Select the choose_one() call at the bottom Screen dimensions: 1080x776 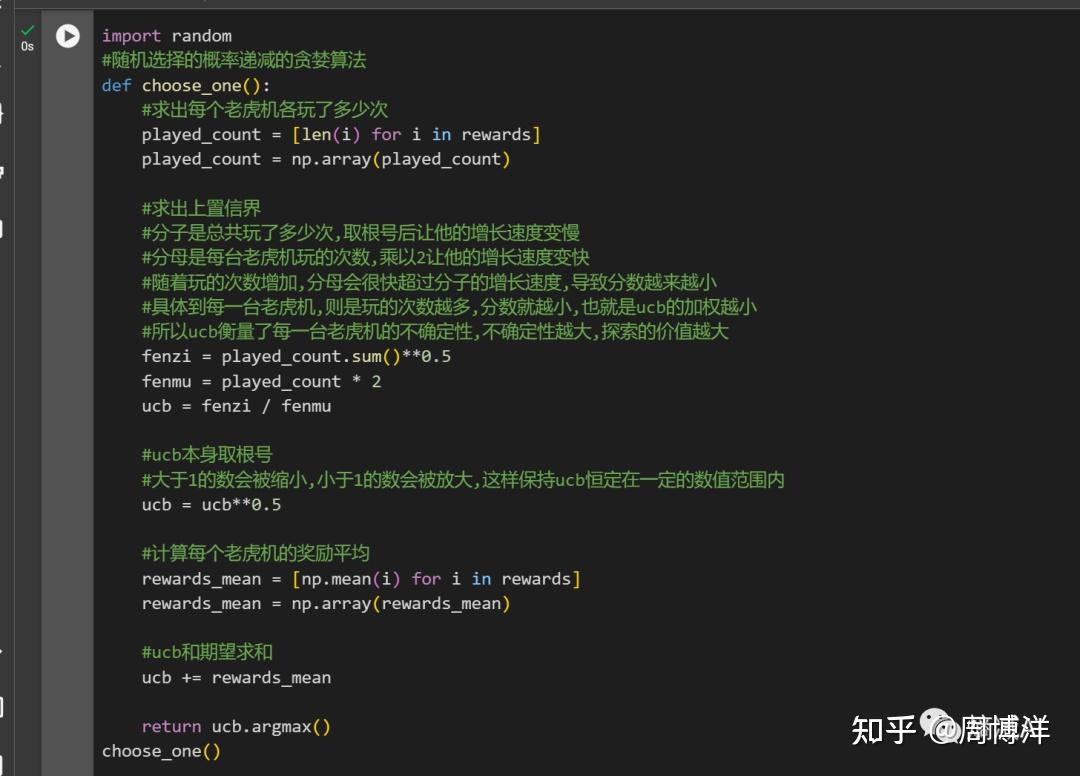[x=160, y=751]
